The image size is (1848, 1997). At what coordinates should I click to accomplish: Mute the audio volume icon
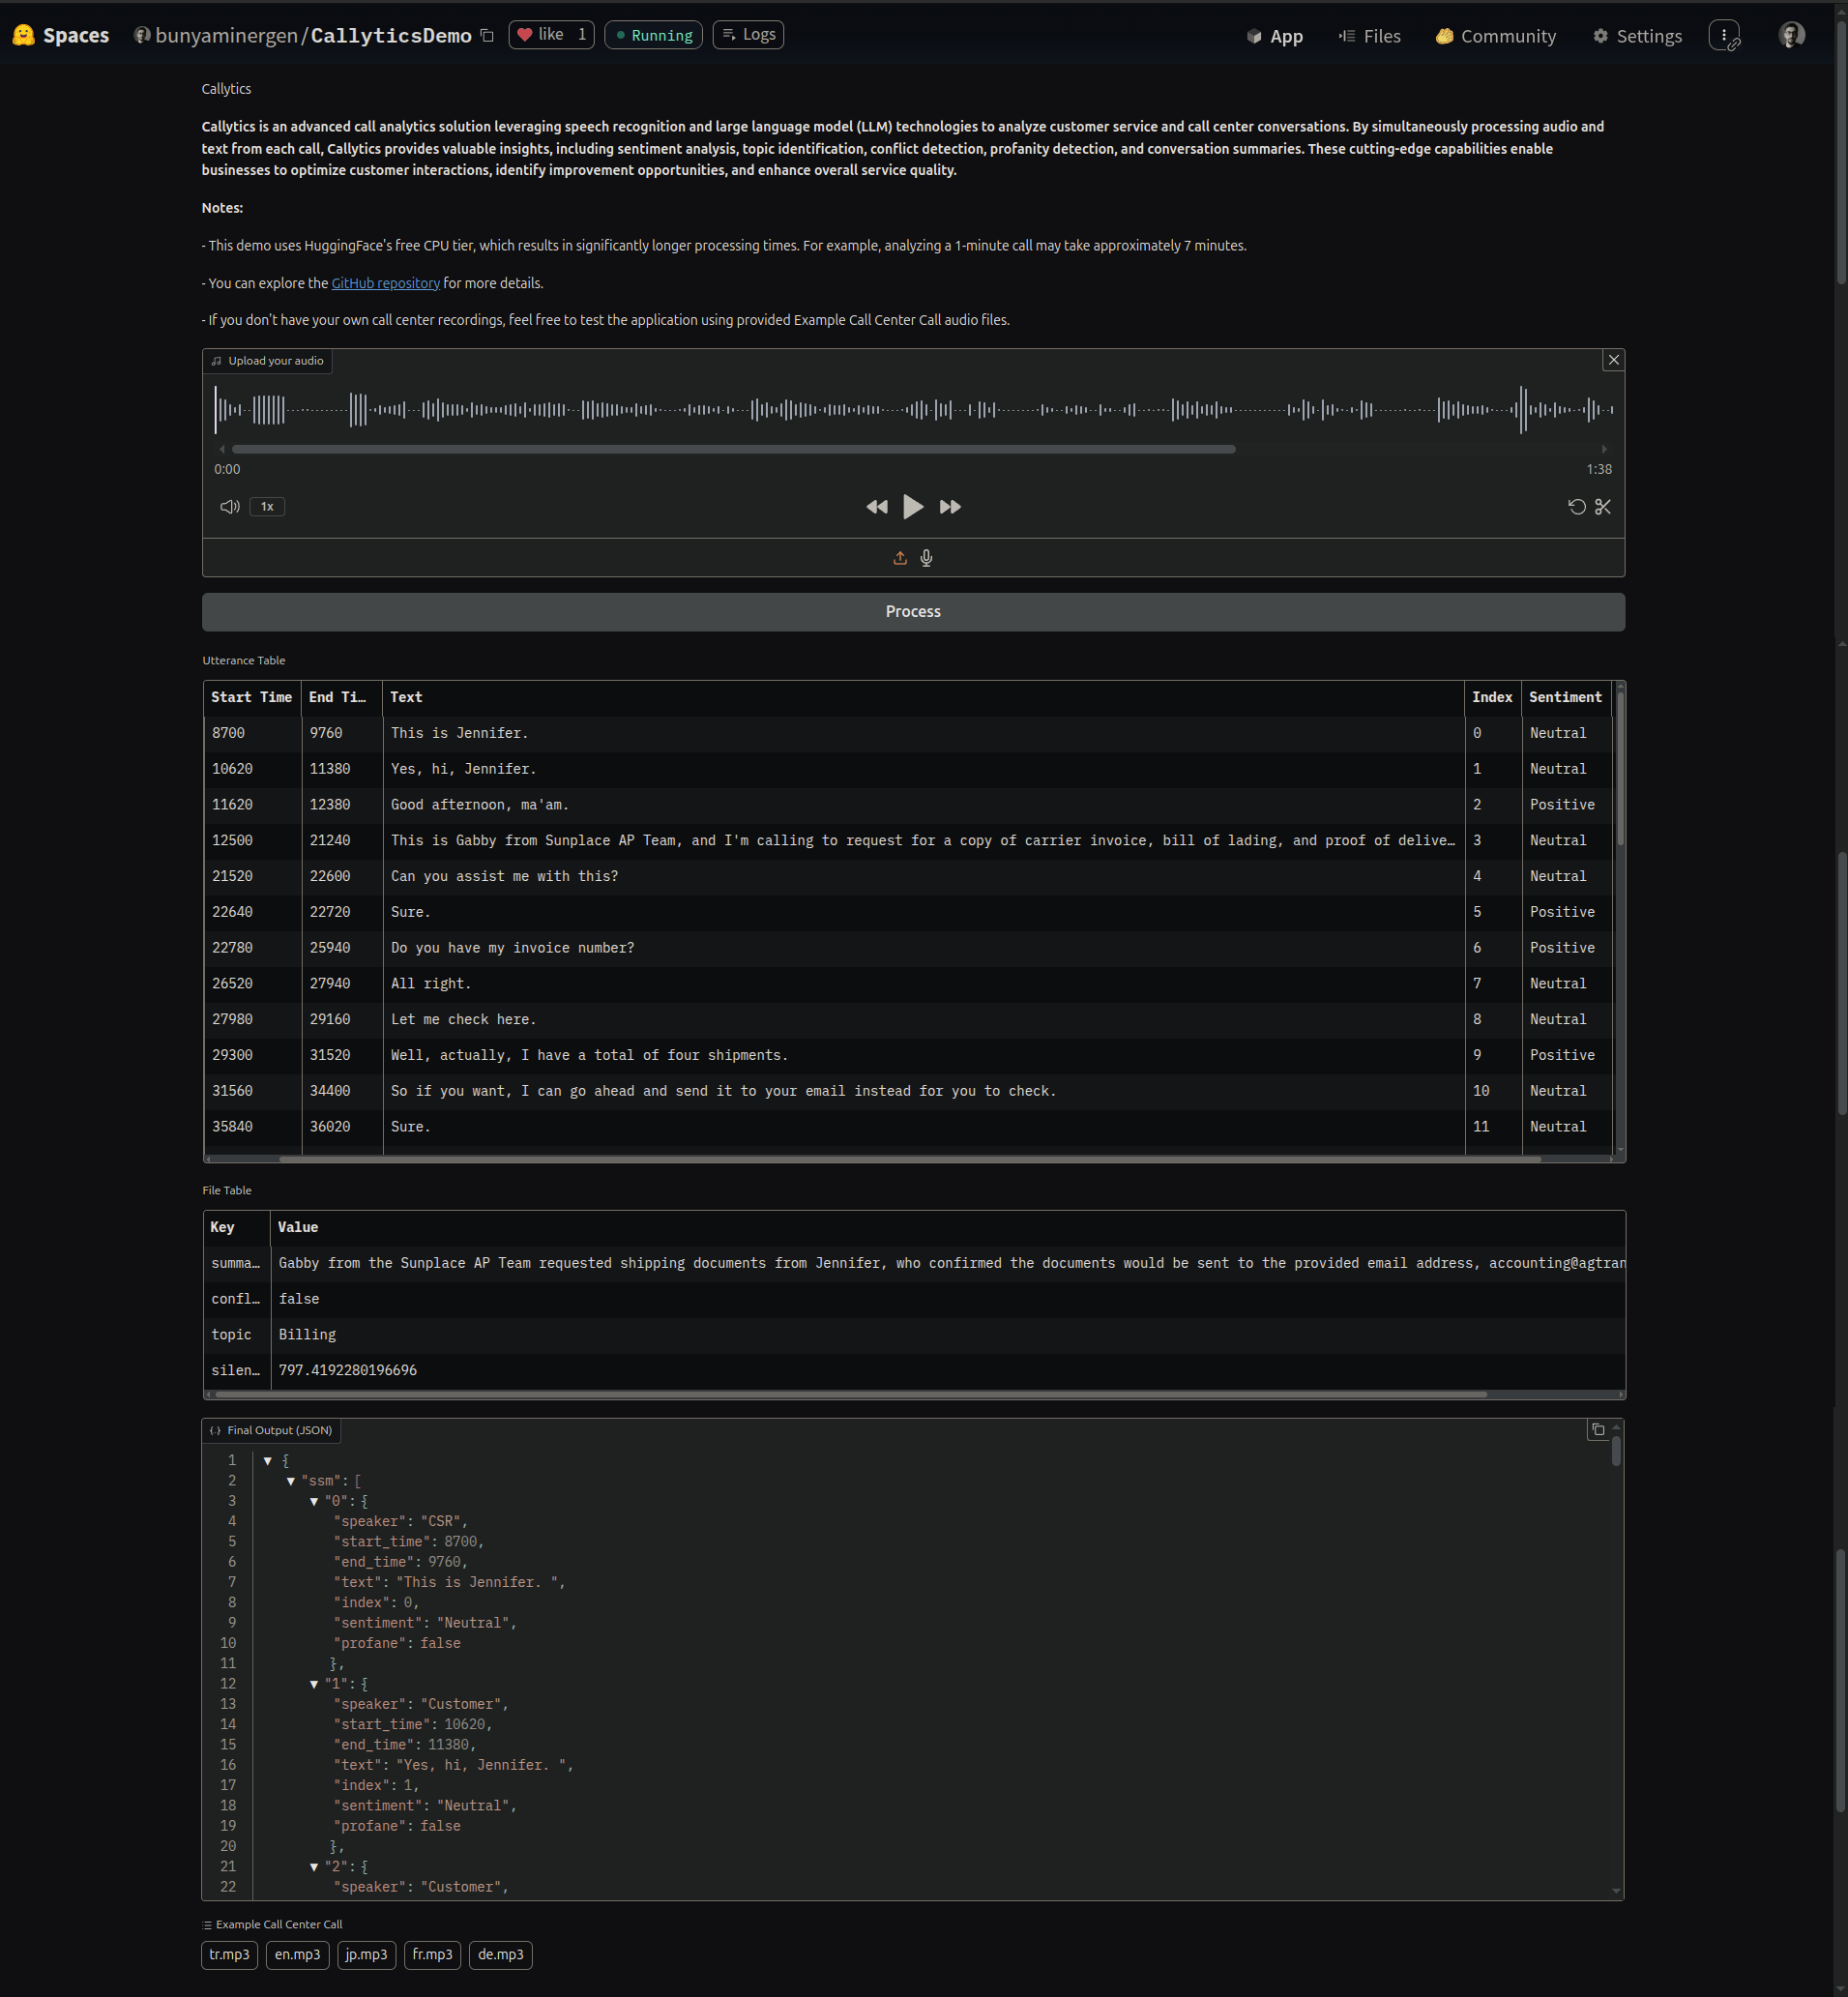[229, 507]
